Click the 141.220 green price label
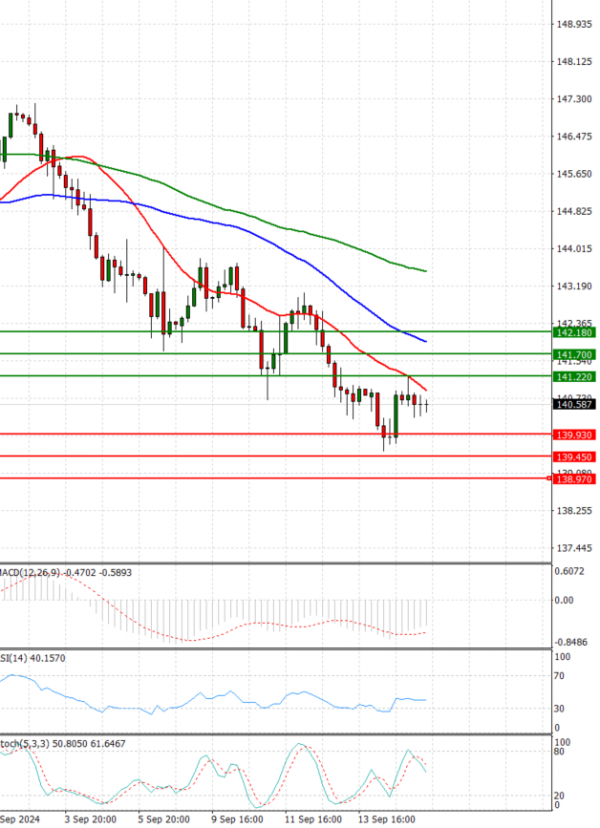The height and width of the screenshot is (828, 600). (574, 377)
